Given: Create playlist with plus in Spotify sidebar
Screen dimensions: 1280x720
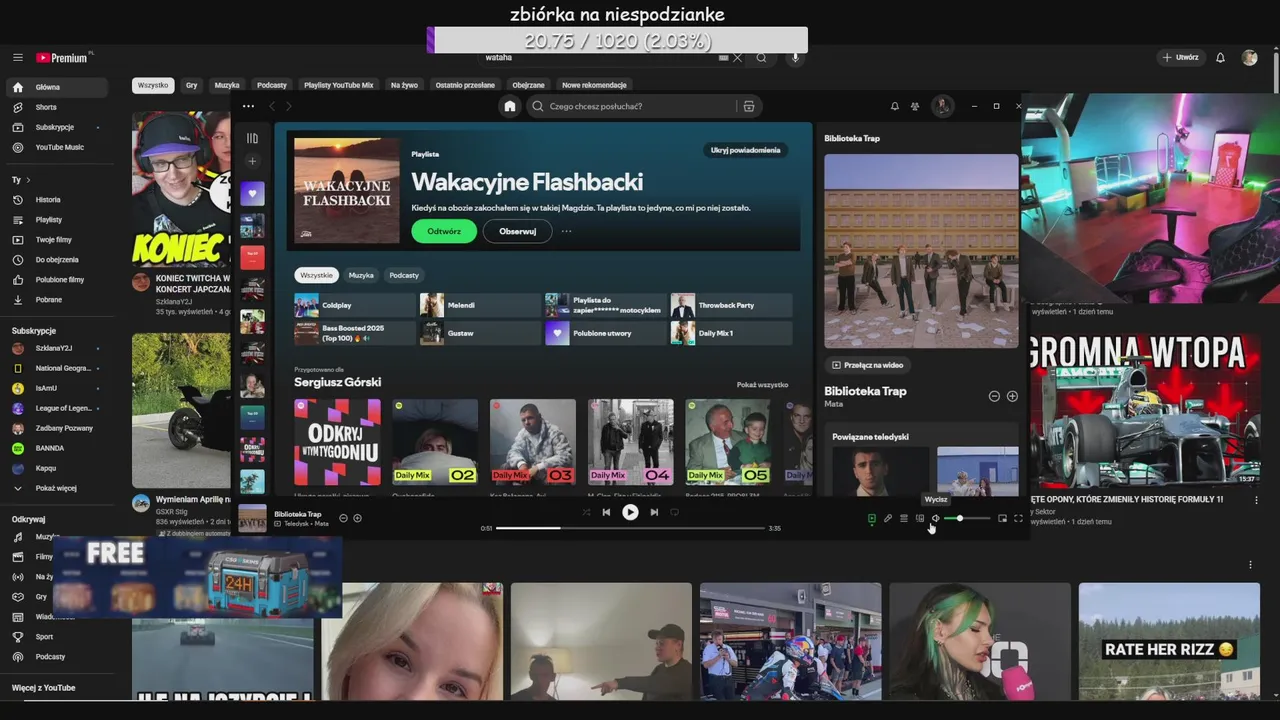Looking at the screenshot, I should (252, 161).
